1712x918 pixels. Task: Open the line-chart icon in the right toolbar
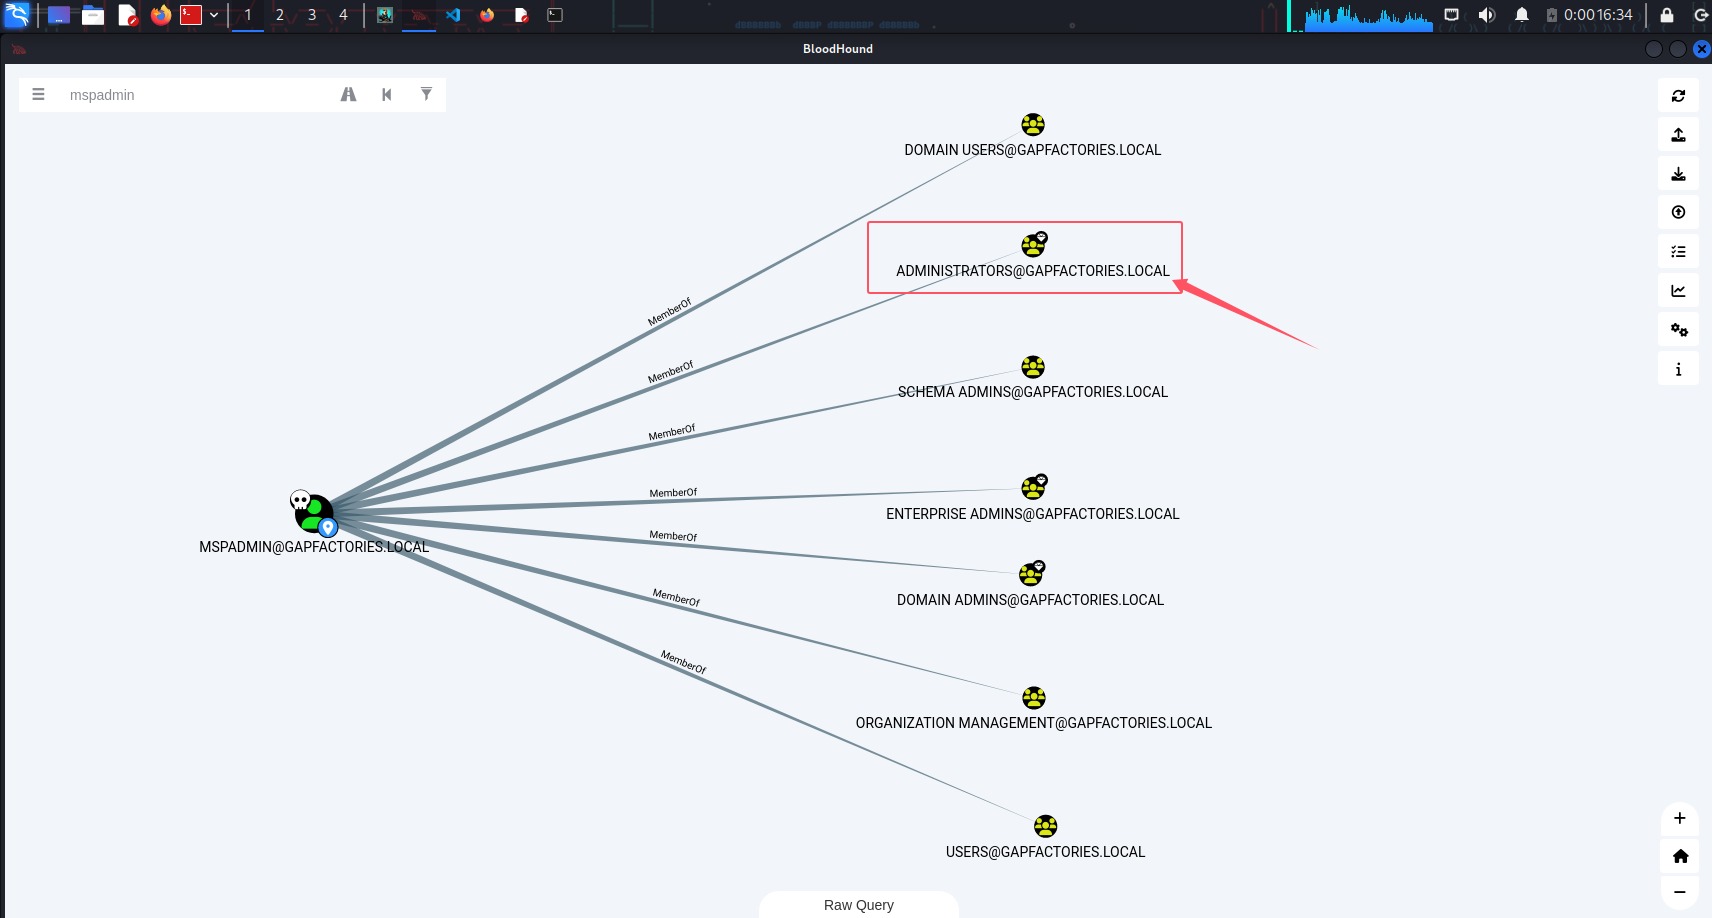click(x=1678, y=291)
